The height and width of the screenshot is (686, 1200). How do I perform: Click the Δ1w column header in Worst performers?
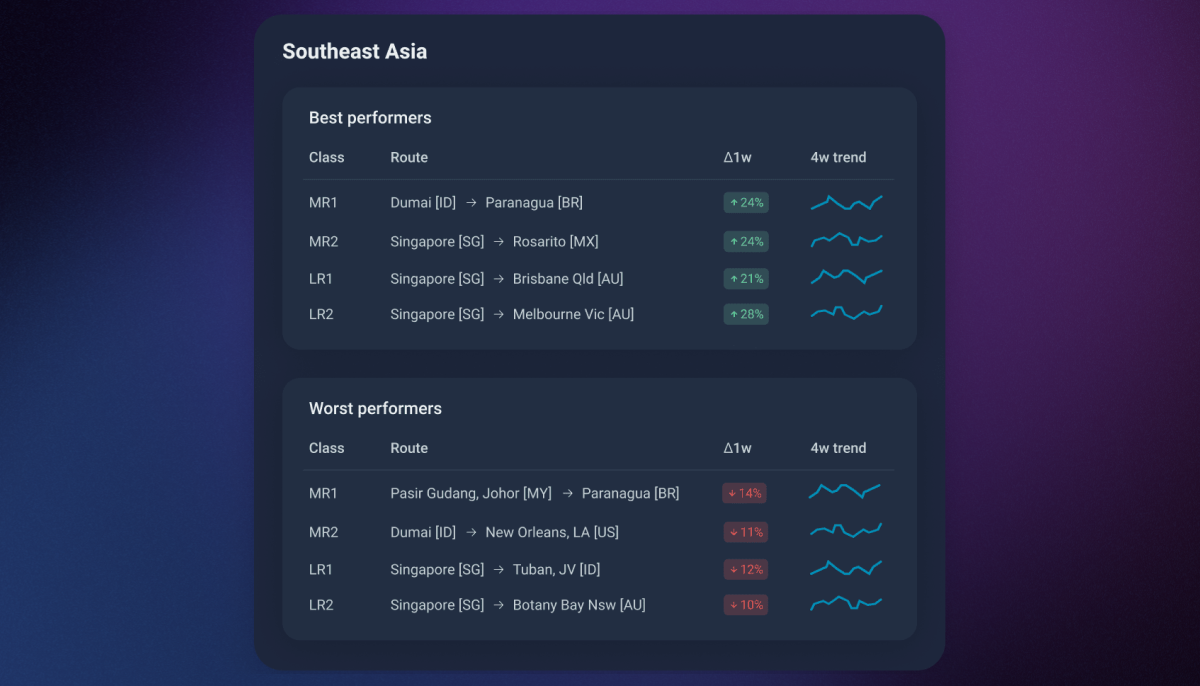click(x=737, y=449)
